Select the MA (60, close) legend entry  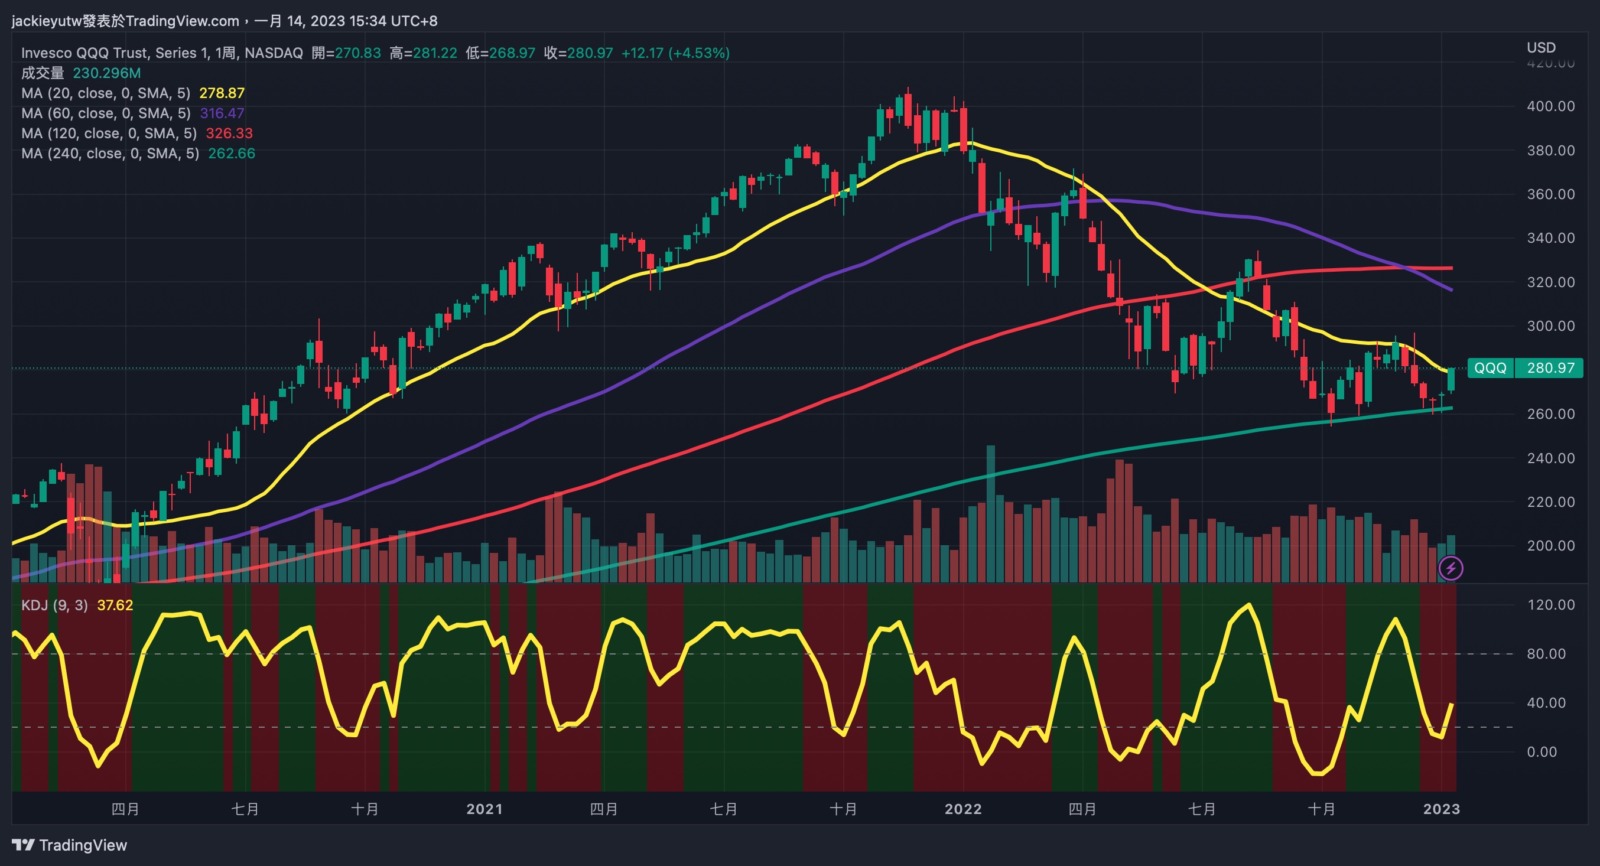click(x=105, y=113)
